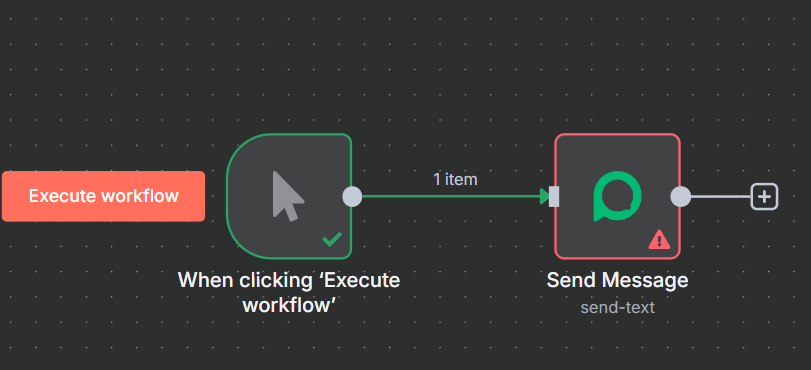Viewport: 811px width, 370px height.
Task: Click the Execute workflow button
Action: [103, 196]
